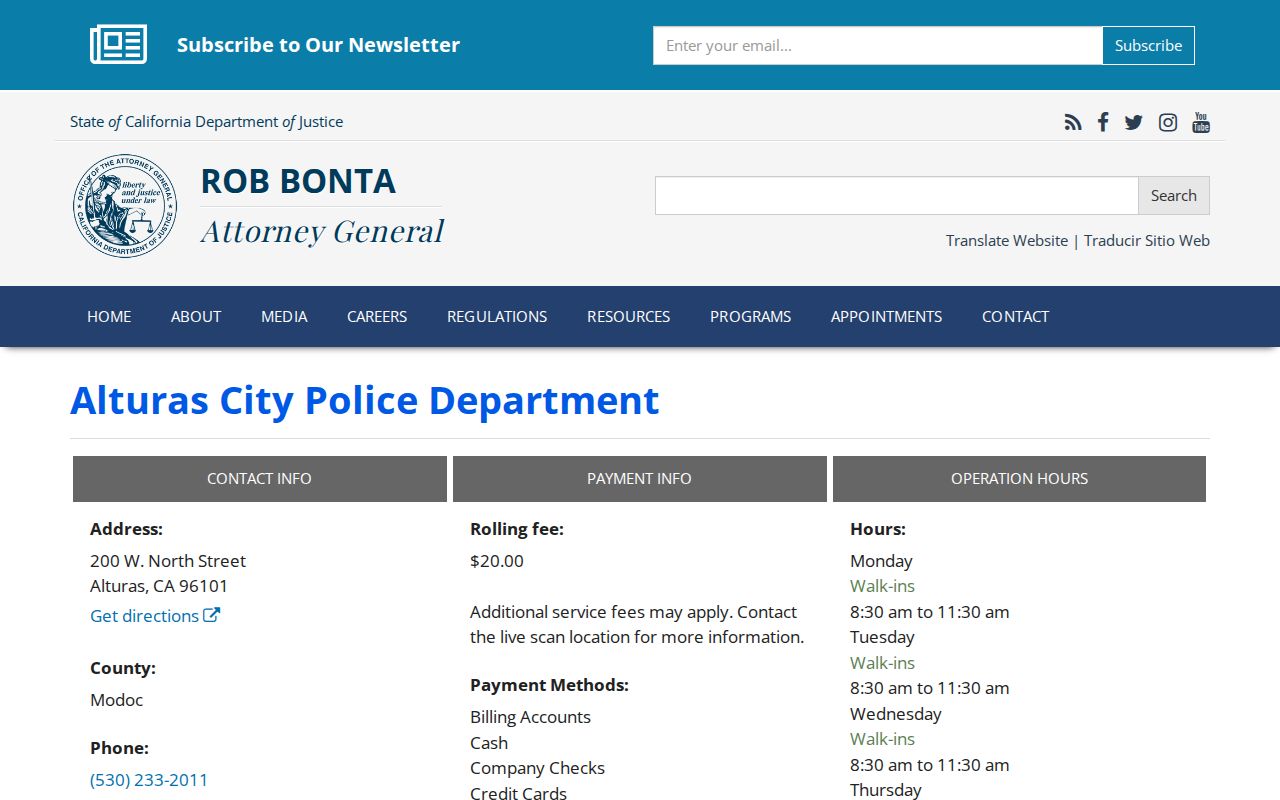Click the Billing Accounts payment method
Screen dimensions: 1280x800
pyautogui.click(x=531, y=717)
